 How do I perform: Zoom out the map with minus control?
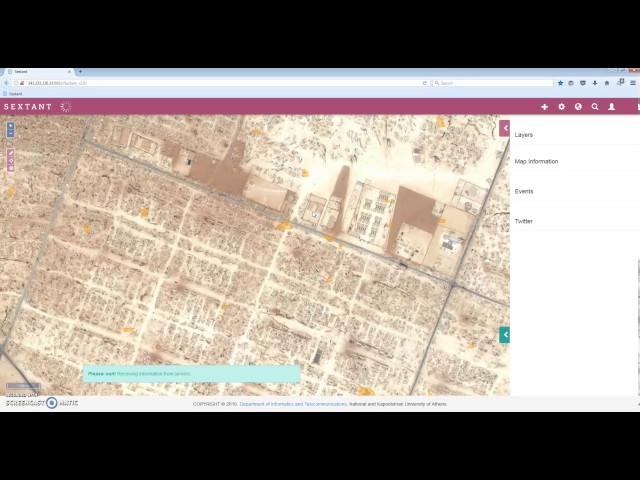tap(11, 133)
